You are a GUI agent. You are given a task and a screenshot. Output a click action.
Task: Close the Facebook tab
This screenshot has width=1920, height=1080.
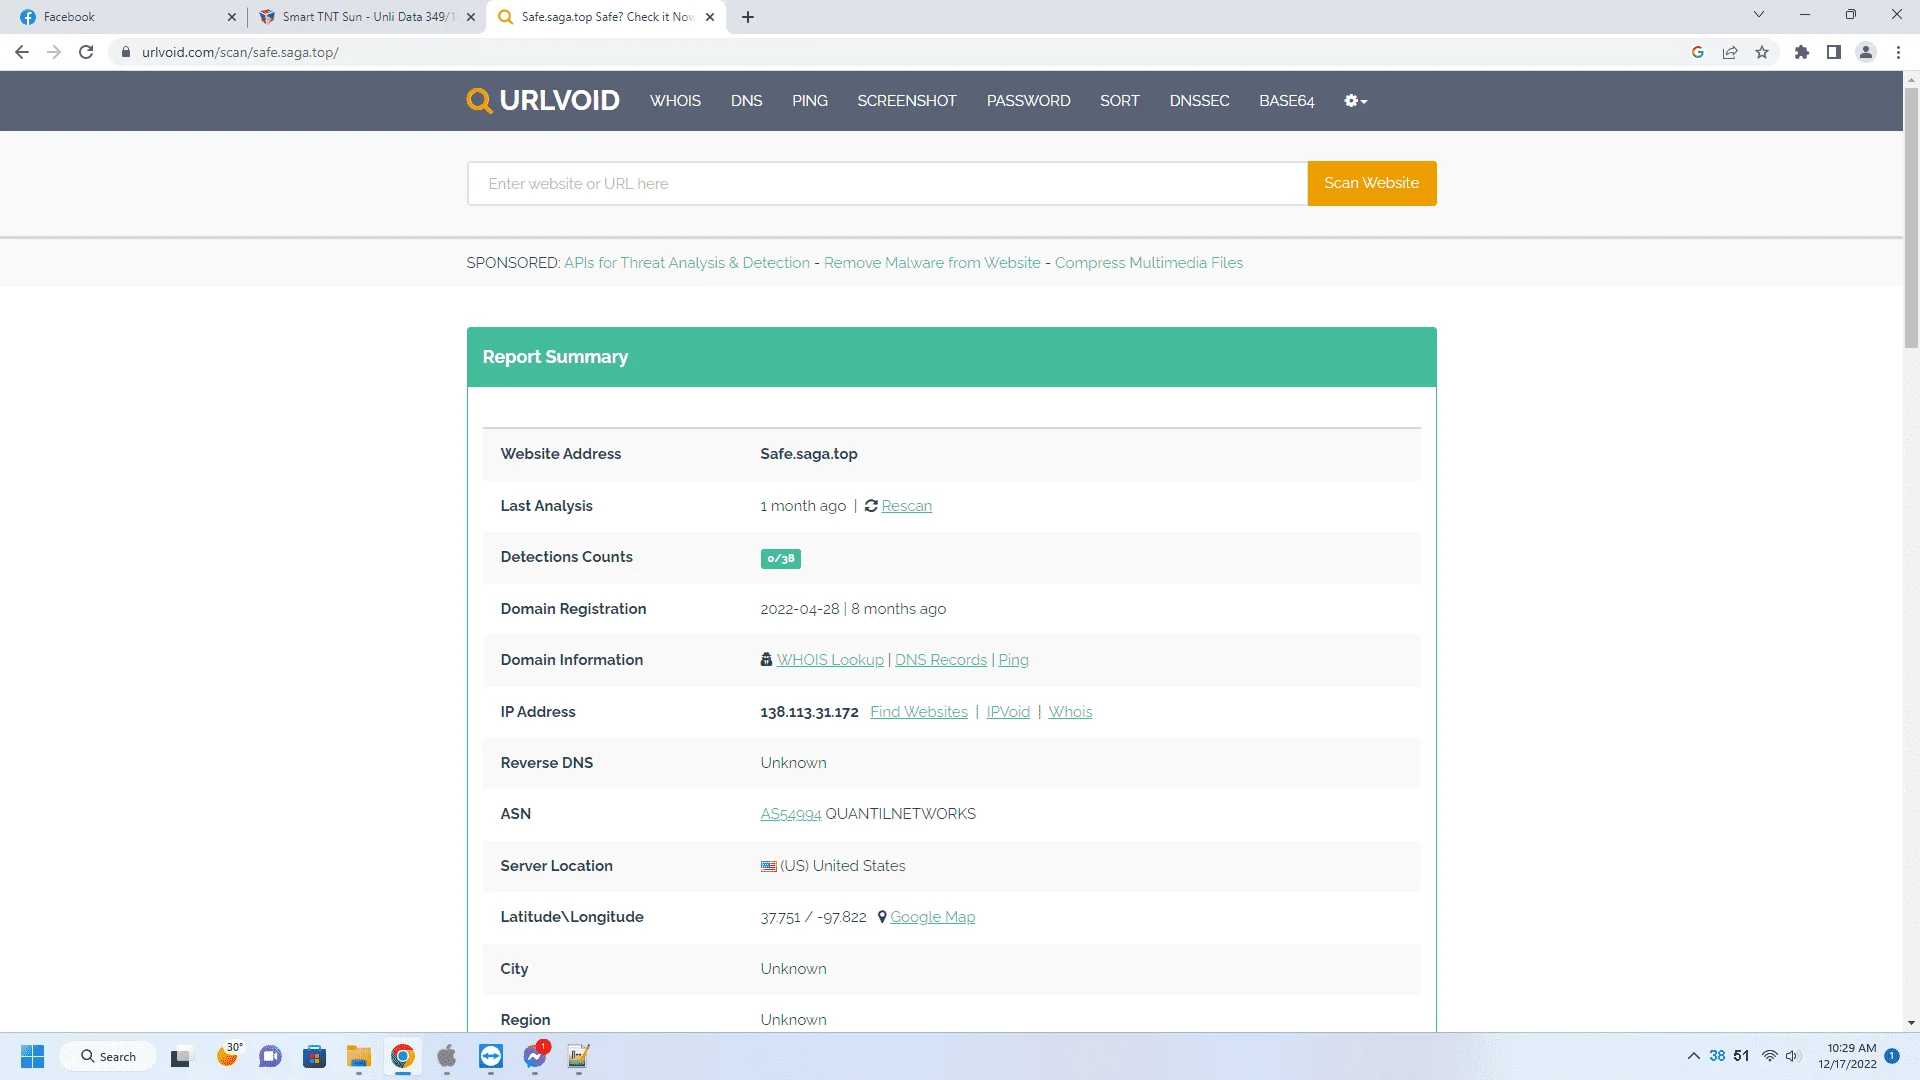(232, 17)
